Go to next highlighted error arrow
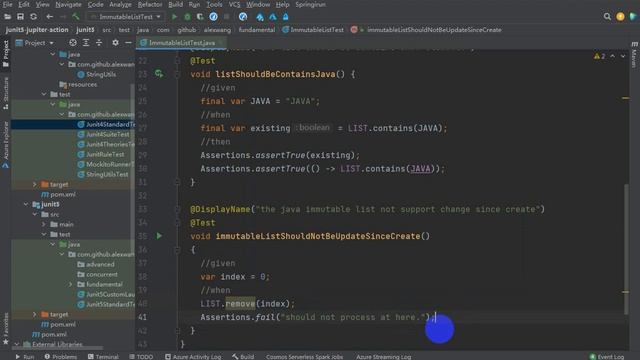Image resolution: width=640 pixels, height=360 pixels. click(x=623, y=56)
